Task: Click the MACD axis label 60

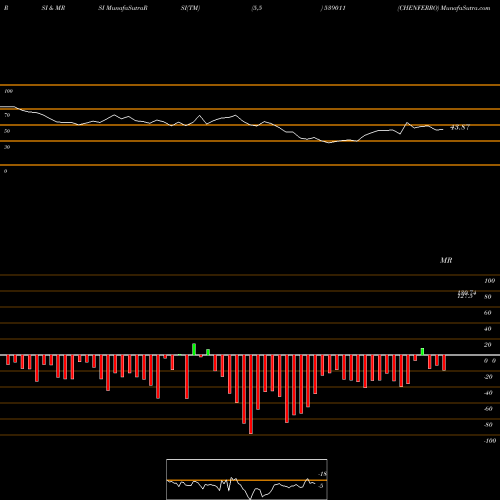Action: [x=487, y=313]
